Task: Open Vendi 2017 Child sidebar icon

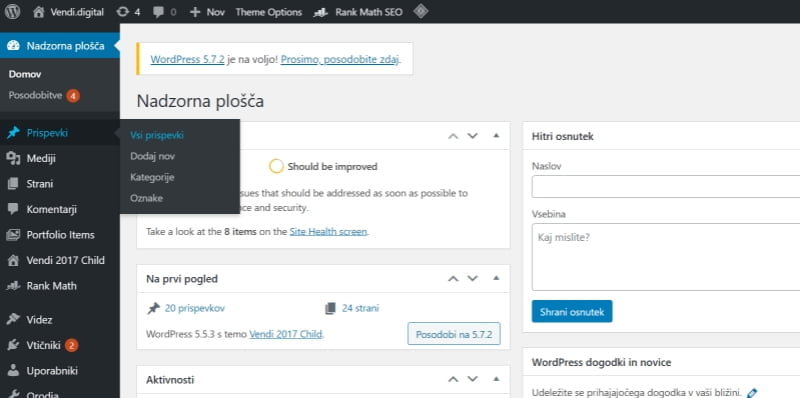Action: coord(13,260)
